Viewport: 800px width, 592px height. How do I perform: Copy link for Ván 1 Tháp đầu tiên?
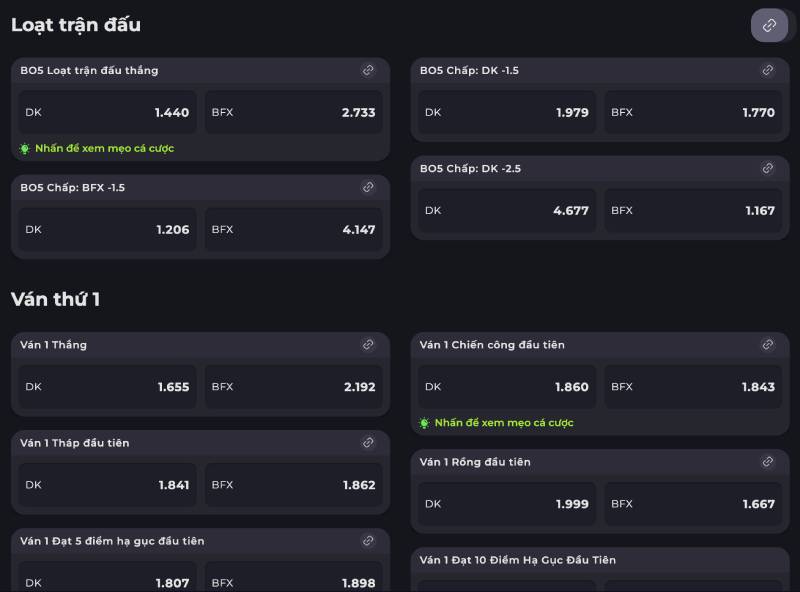click(368, 442)
